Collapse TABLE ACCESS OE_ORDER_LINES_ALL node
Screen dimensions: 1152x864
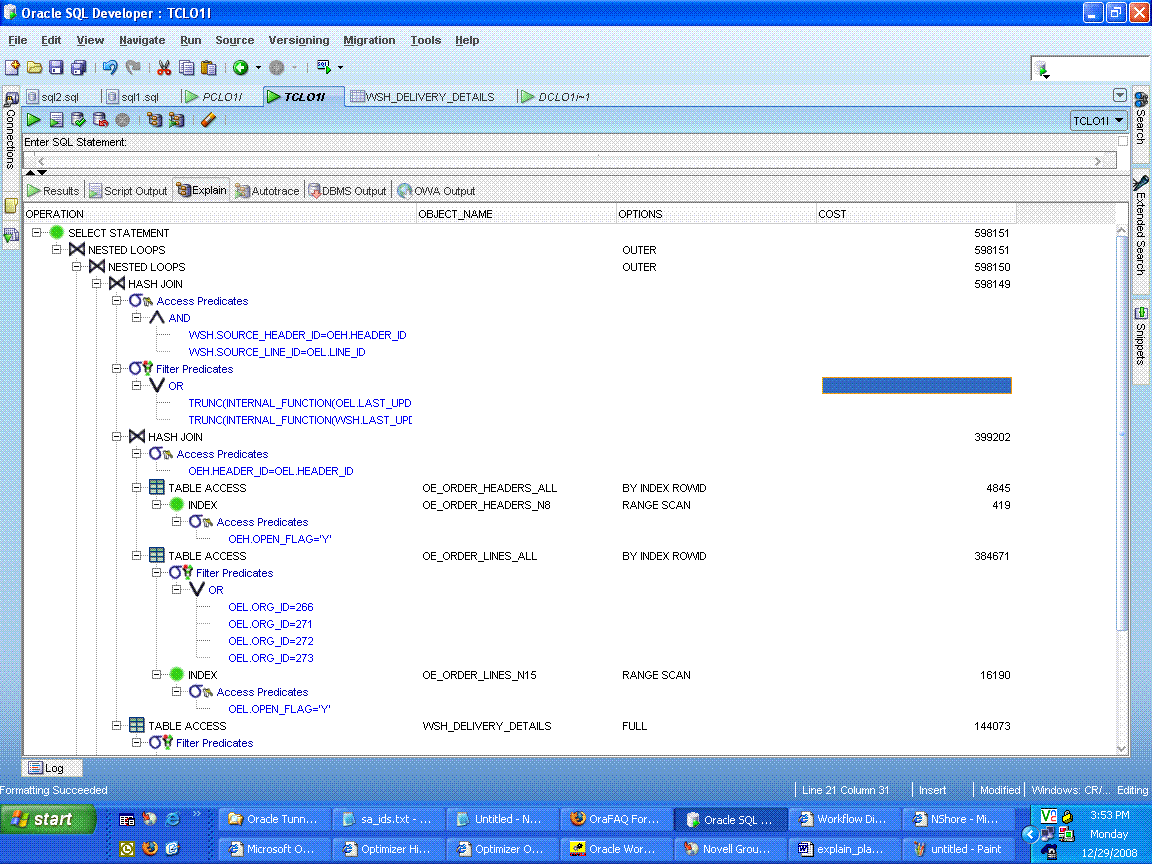(x=136, y=556)
